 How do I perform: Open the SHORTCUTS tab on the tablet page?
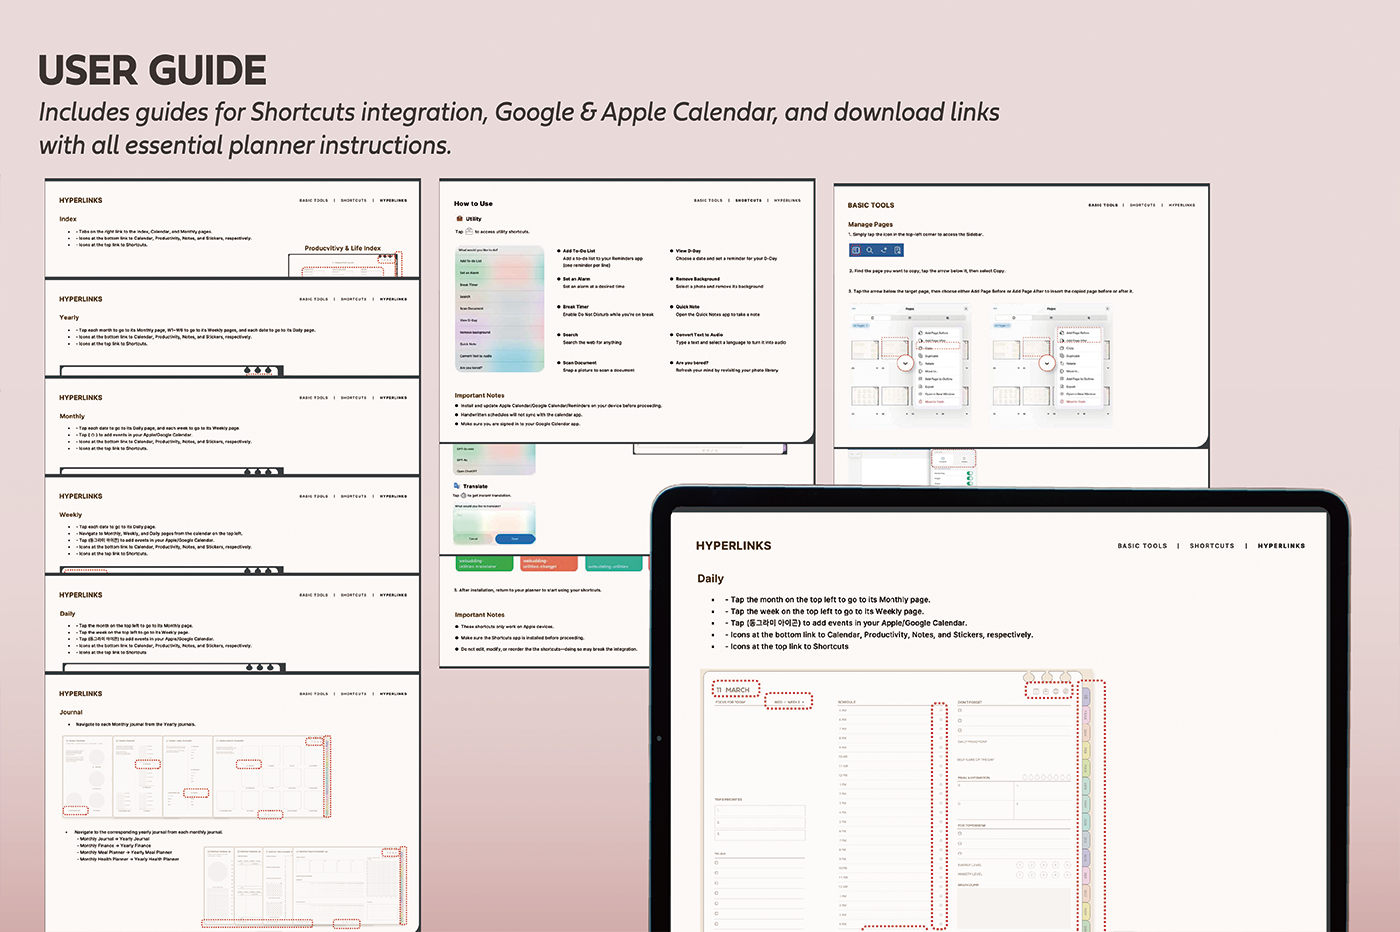tap(1212, 546)
